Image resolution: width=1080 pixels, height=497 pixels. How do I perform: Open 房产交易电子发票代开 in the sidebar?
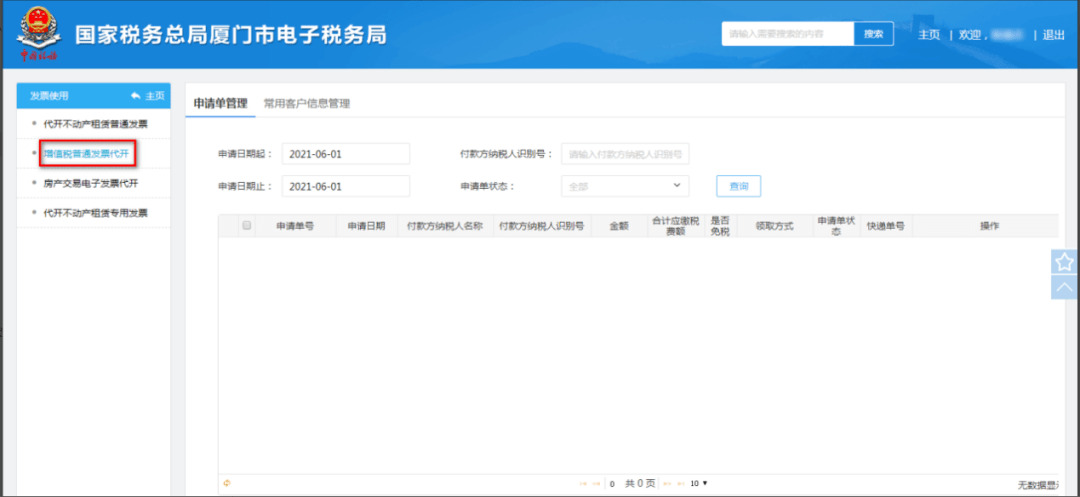click(90, 184)
